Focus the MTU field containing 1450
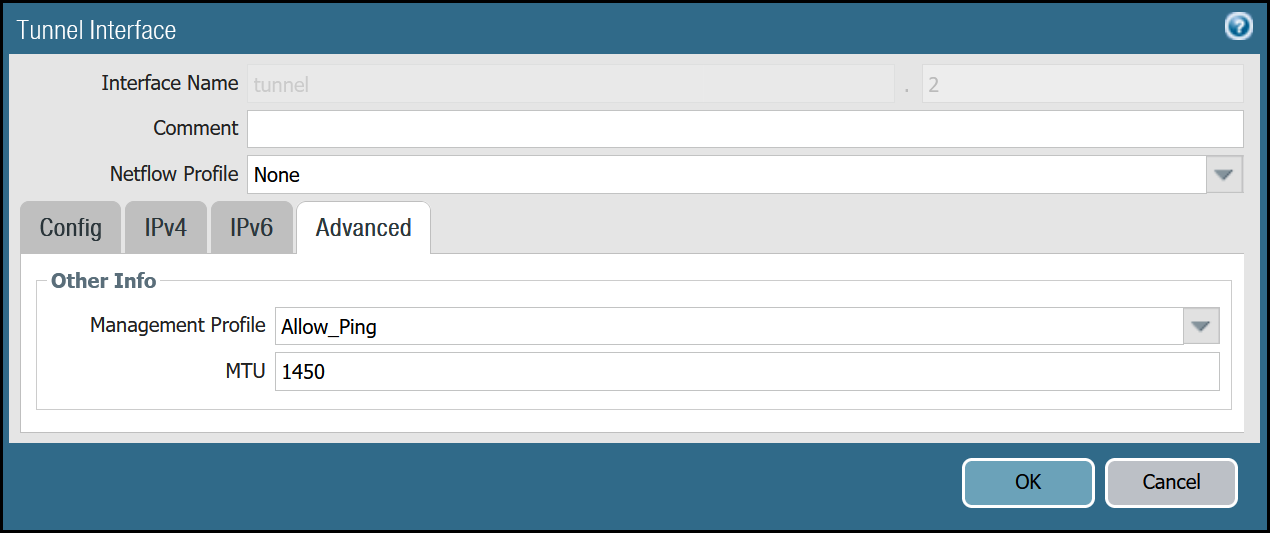The image size is (1270, 533). click(746, 371)
